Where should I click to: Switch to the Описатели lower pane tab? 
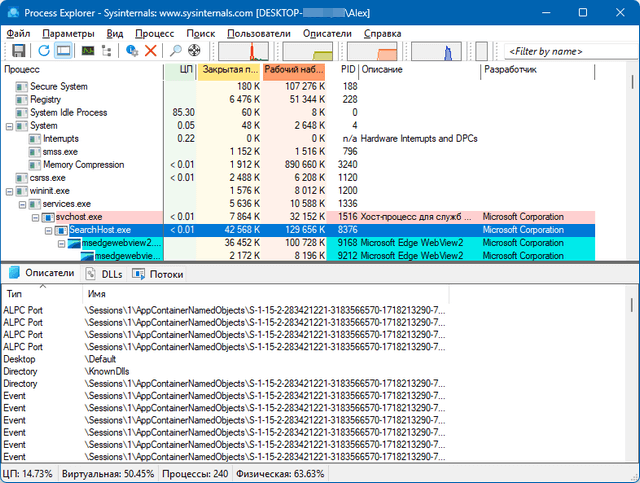pyautogui.click(x=42, y=273)
